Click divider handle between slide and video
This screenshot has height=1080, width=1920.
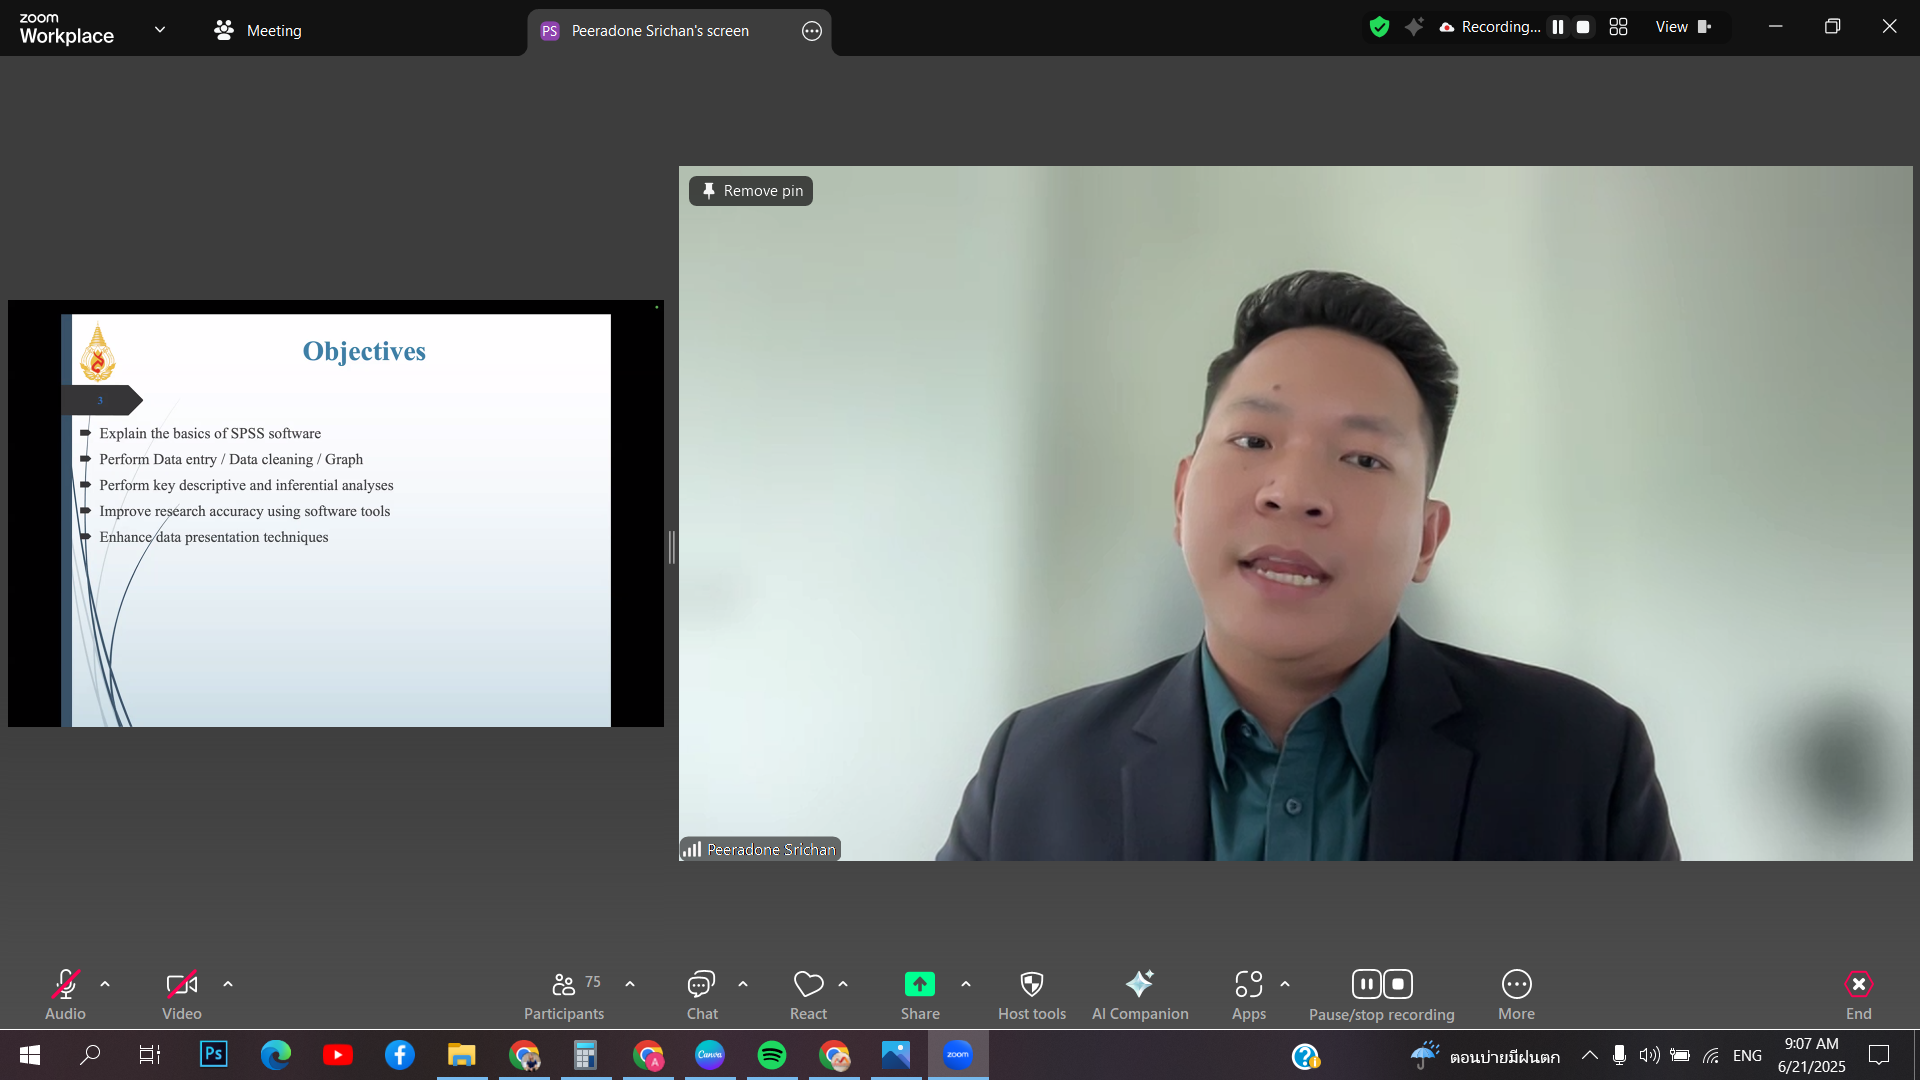coord(671,547)
